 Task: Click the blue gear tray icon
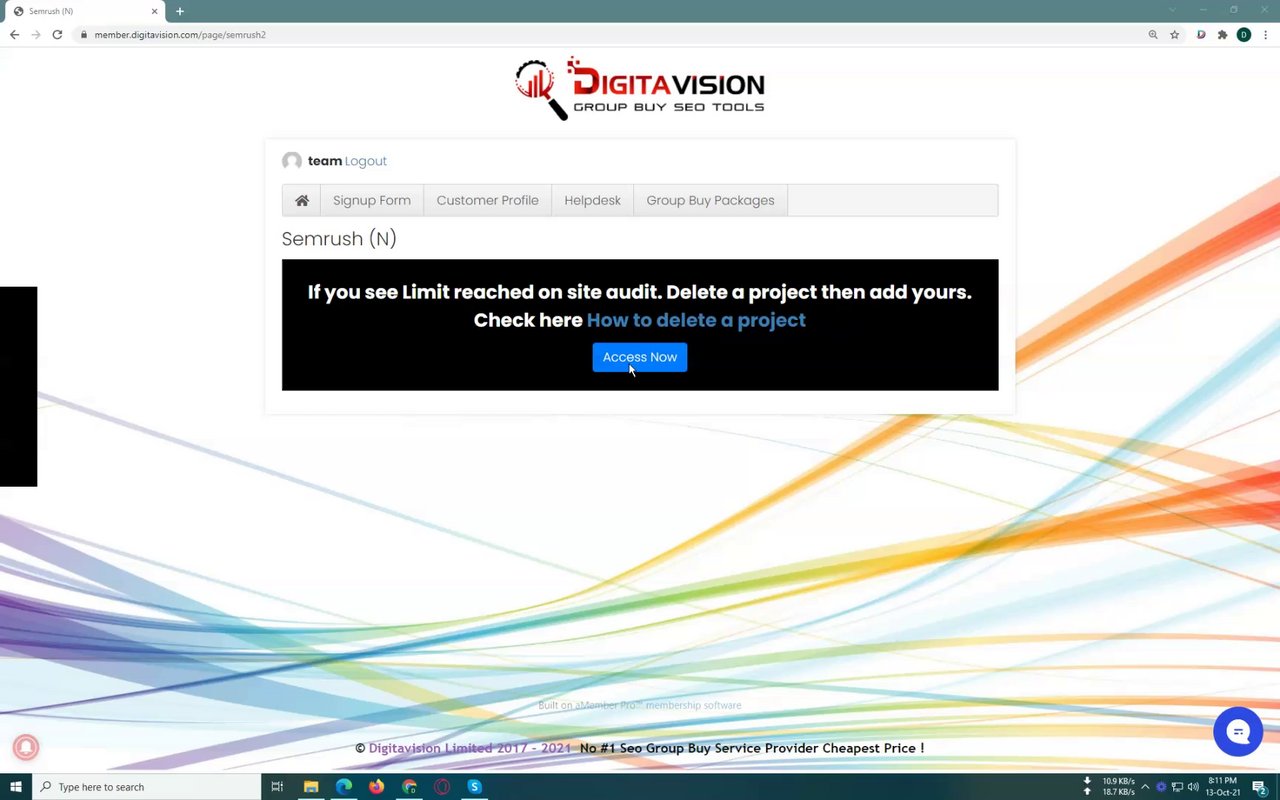point(1161,787)
